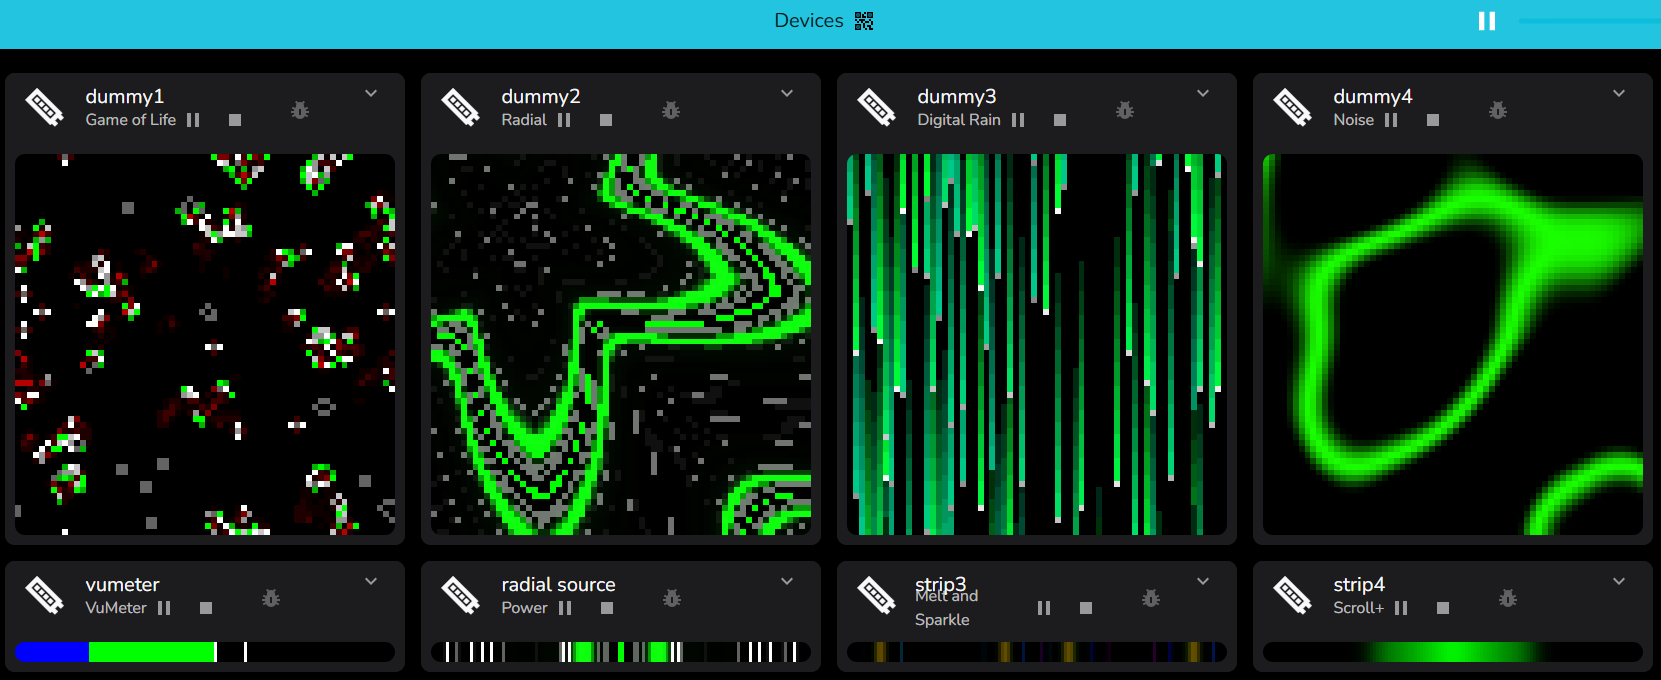Image resolution: width=1661 pixels, height=680 pixels.
Task: Open the Devices page title
Action: pyautogui.click(x=809, y=21)
